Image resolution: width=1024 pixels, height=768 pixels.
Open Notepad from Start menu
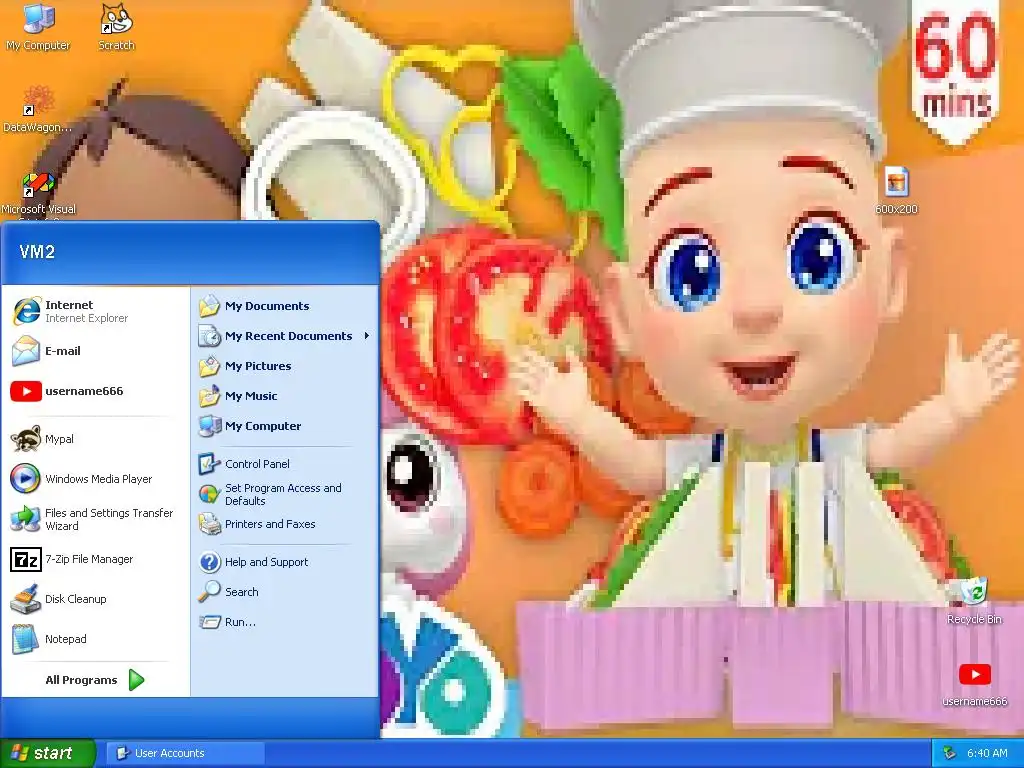tap(96, 639)
